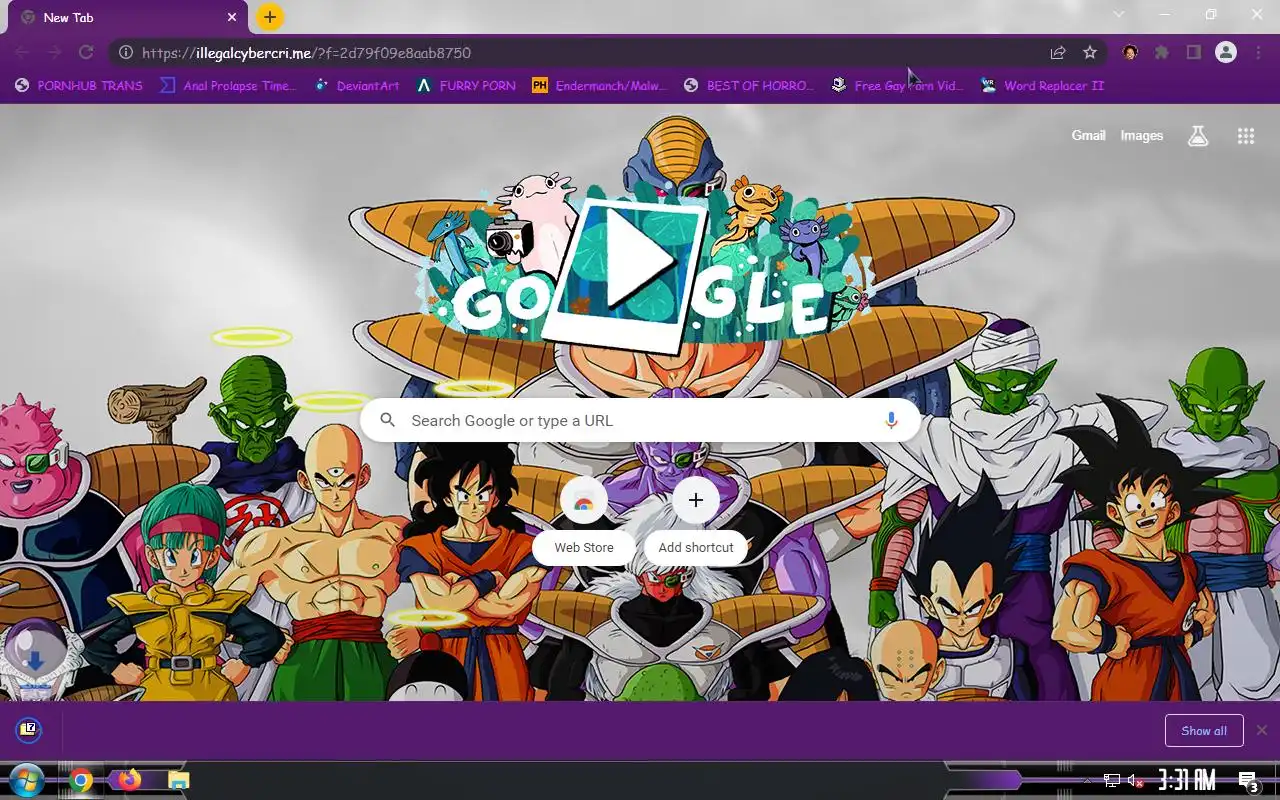View site information icon in address bar
This screenshot has height=800, width=1280.
(x=125, y=52)
